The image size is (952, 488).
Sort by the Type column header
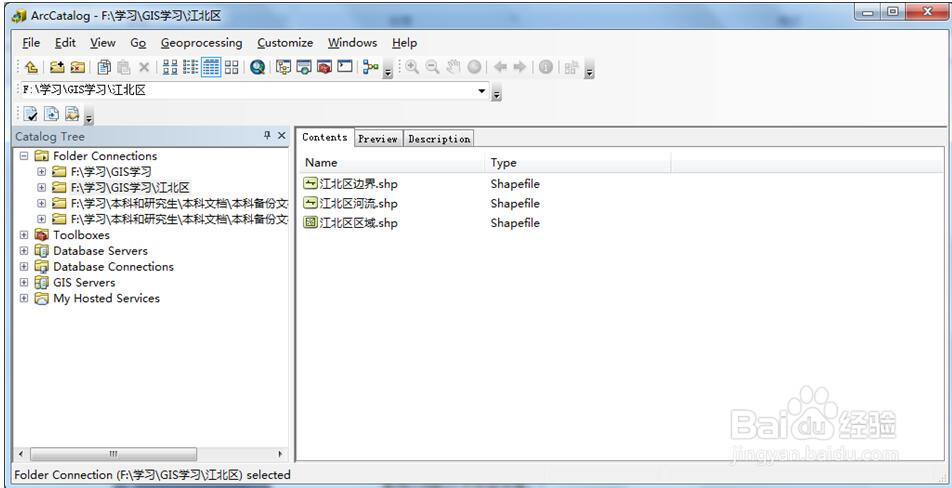tap(577, 163)
